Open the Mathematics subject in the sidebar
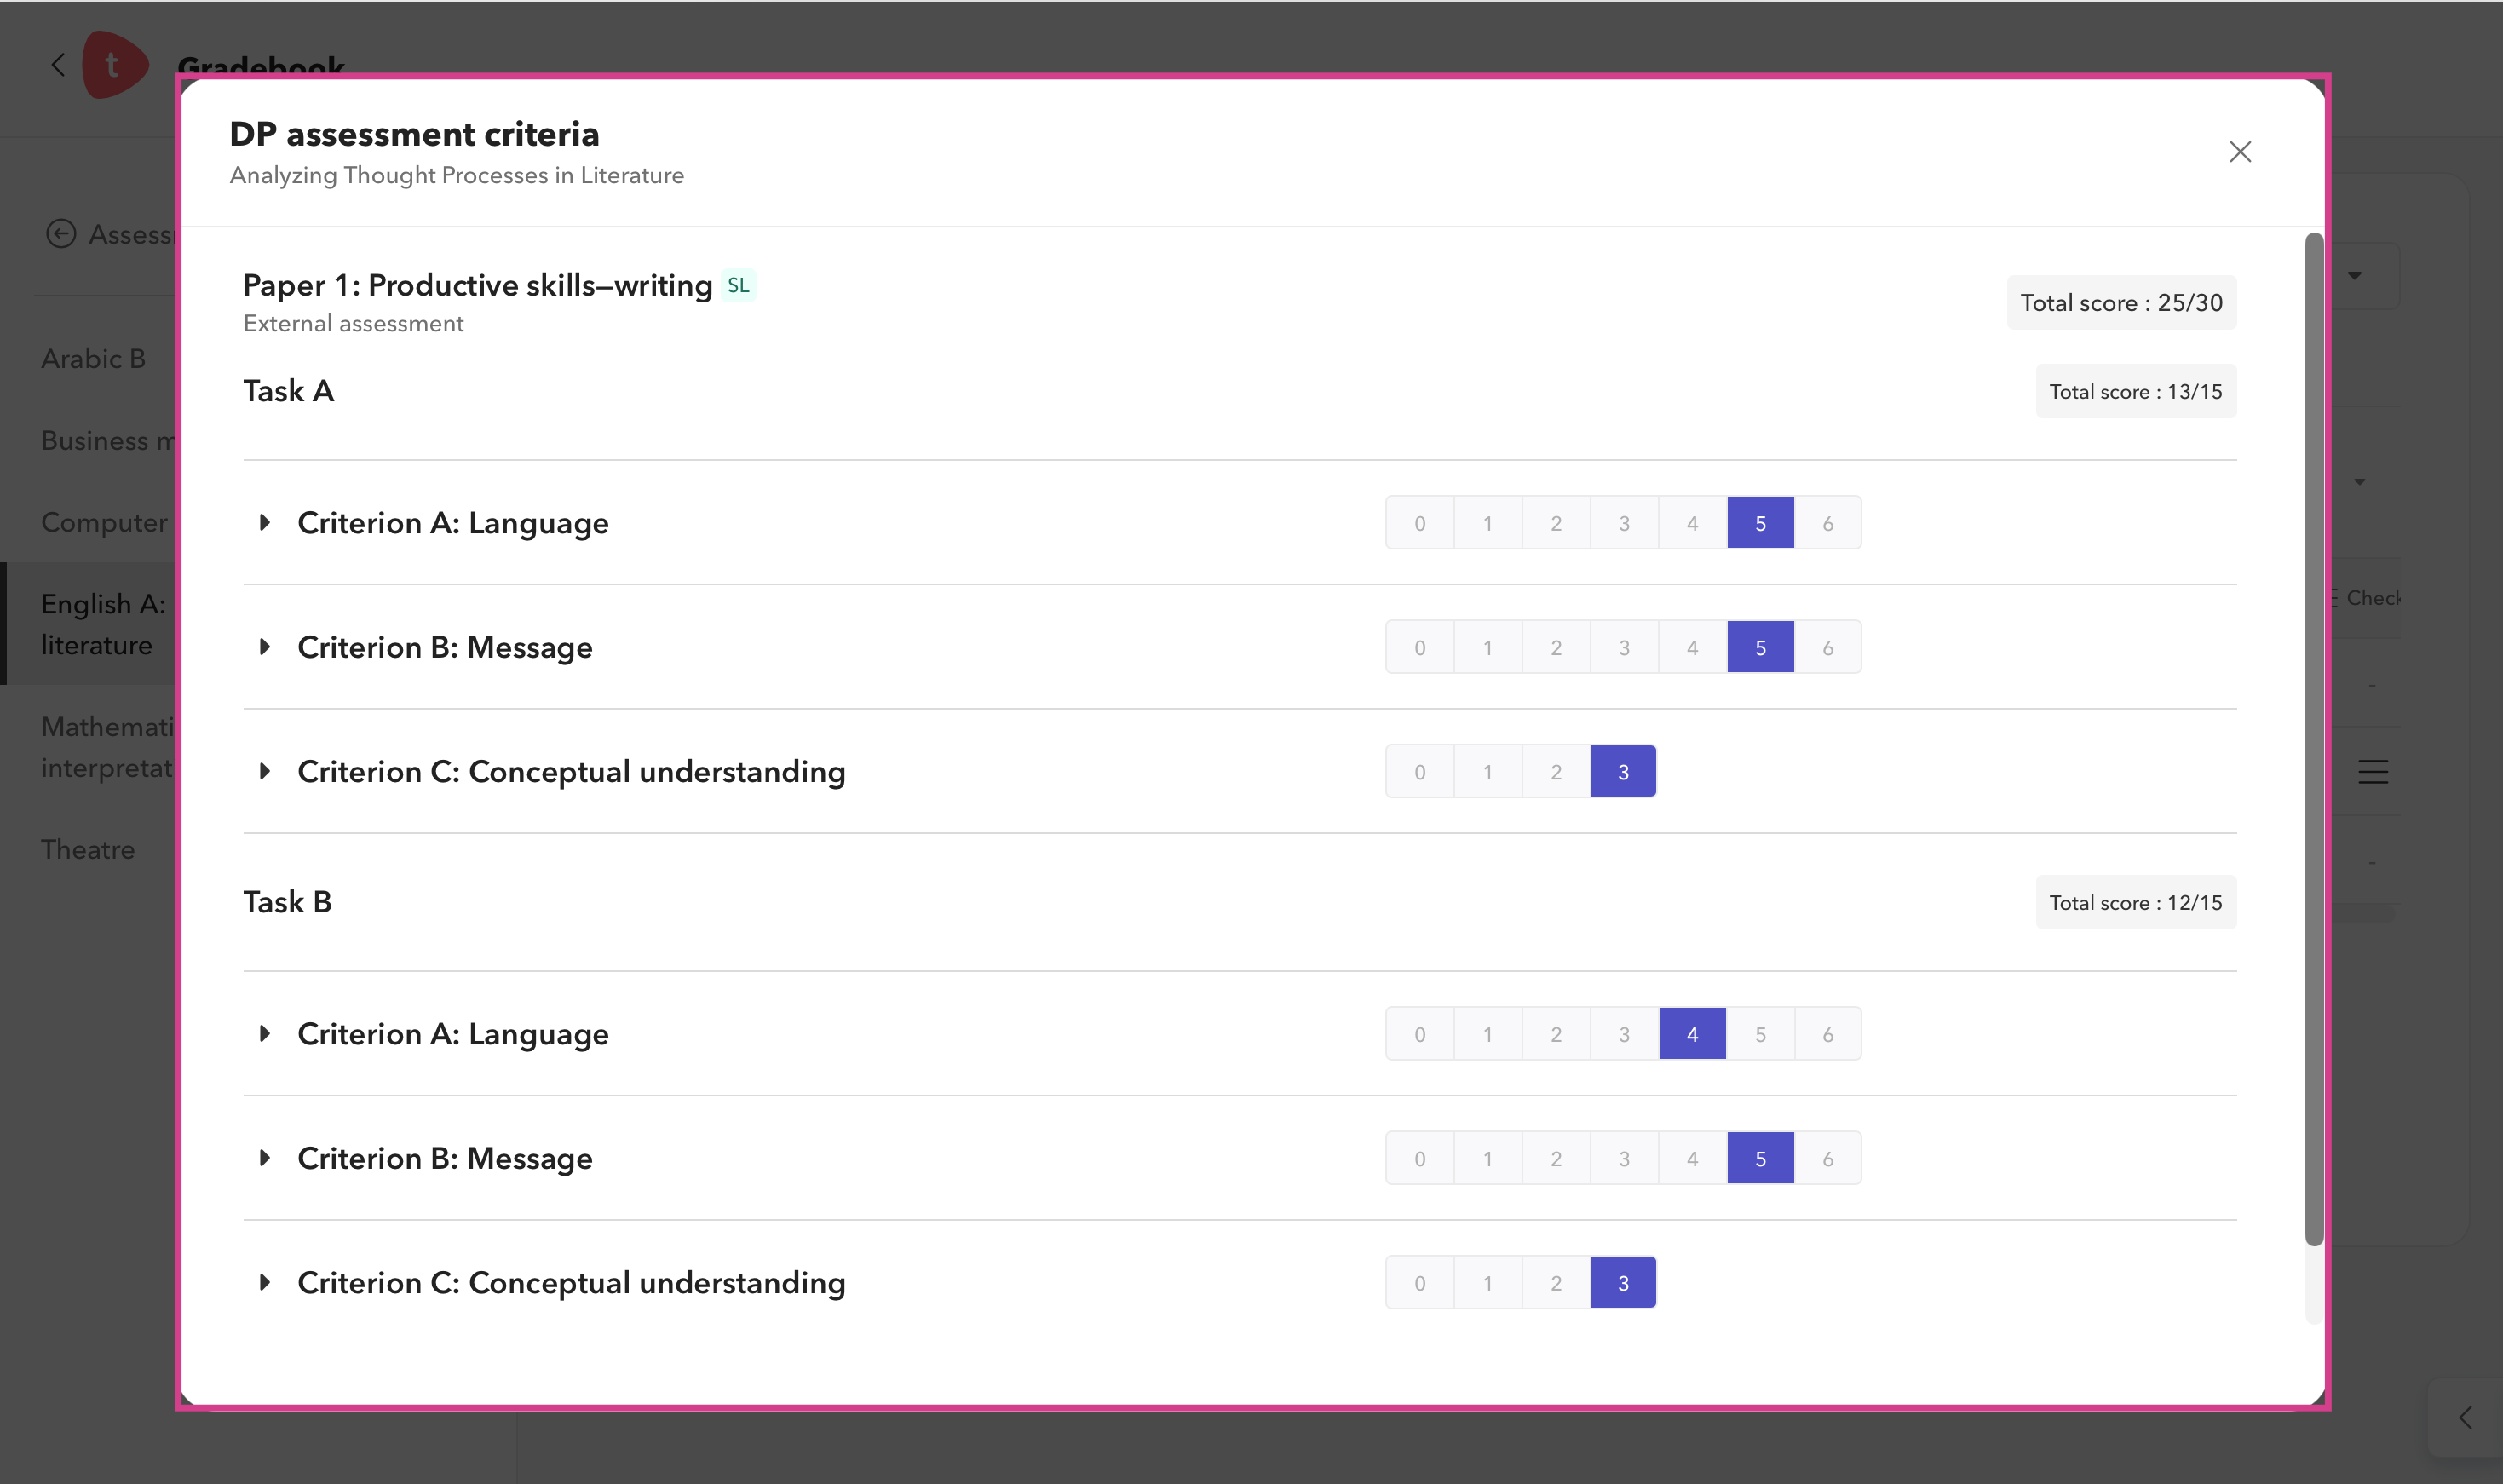Viewport: 2503px width, 1484px height. pos(108,747)
